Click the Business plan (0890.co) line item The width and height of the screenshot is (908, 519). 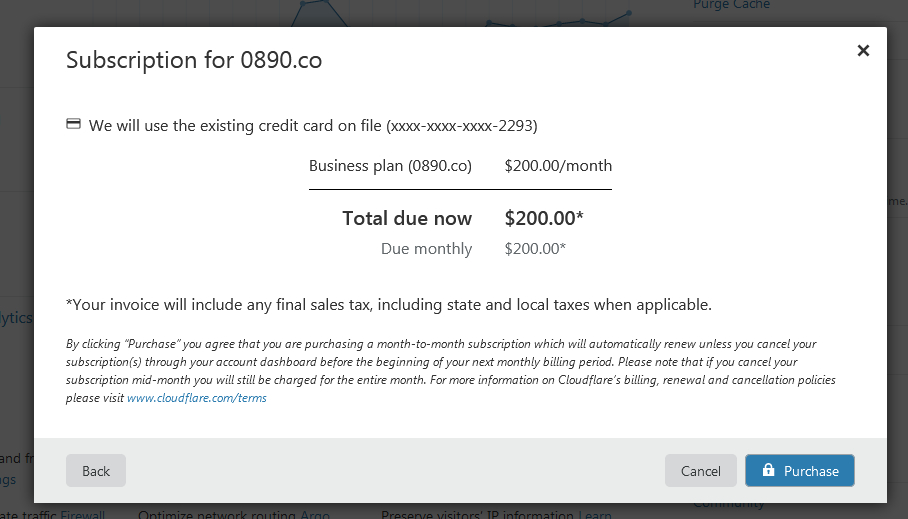pyautogui.click(x=390, y=166)
